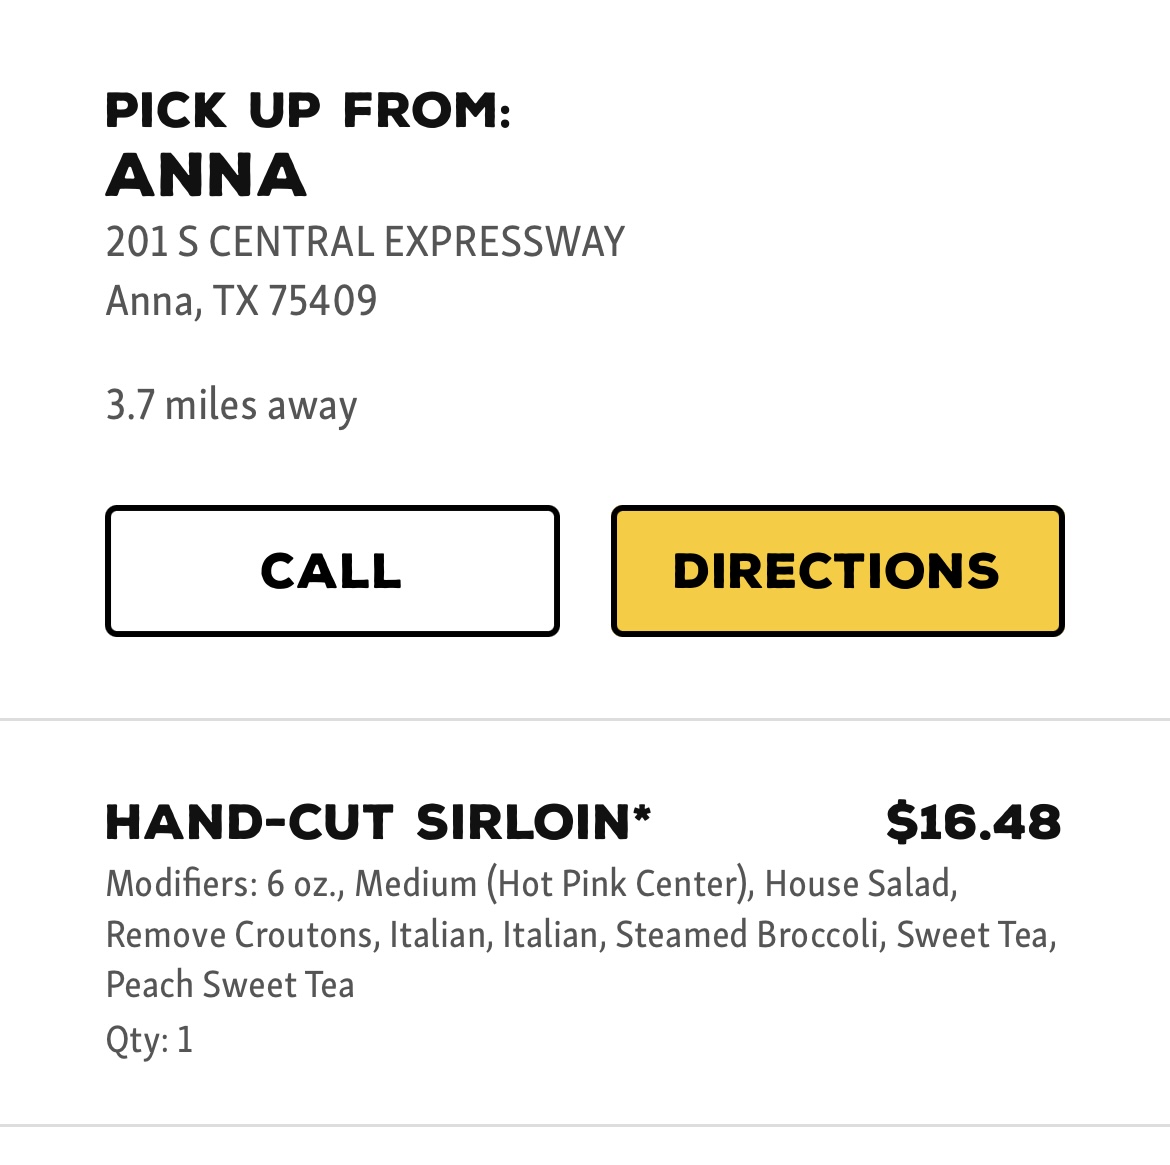Image resolution: width=1170 pixels, height=1165 pixels.
Task: Tap the $16.48 item price
Action: [x=973, y=822]
